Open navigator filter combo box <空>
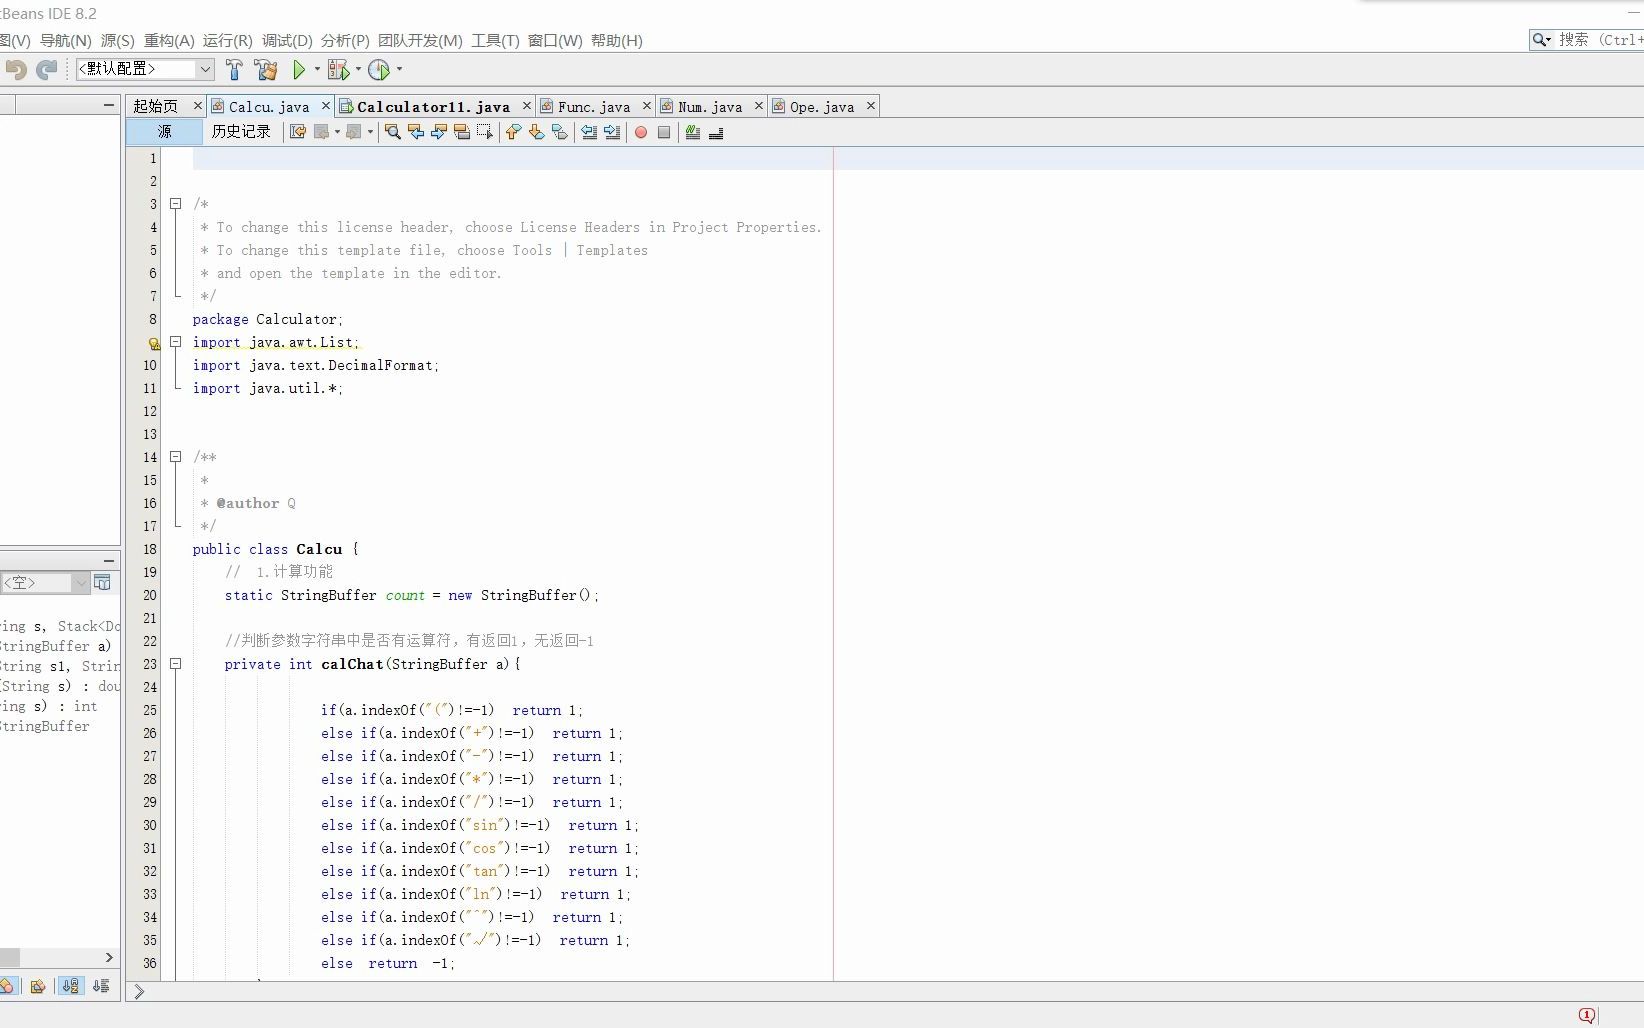The height and width of the screenshot is (1028, 1644). coord(45,583)
